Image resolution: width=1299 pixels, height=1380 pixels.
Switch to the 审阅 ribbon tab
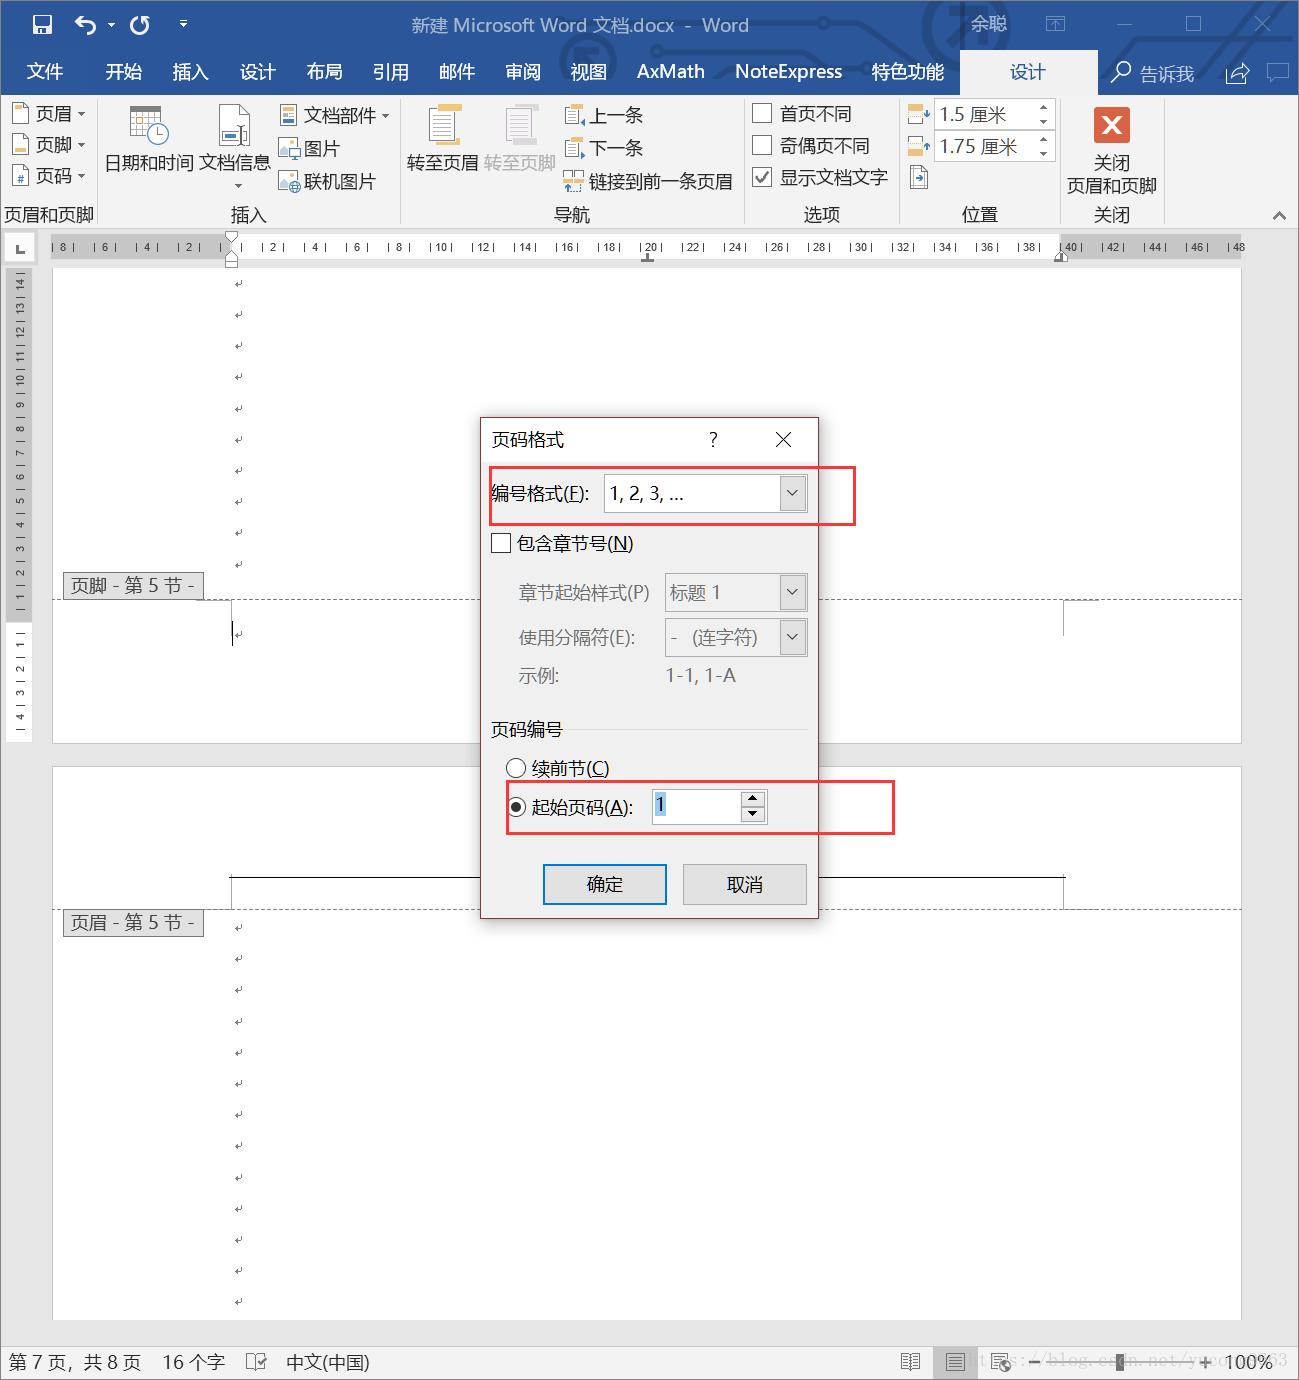click(523, 72)
